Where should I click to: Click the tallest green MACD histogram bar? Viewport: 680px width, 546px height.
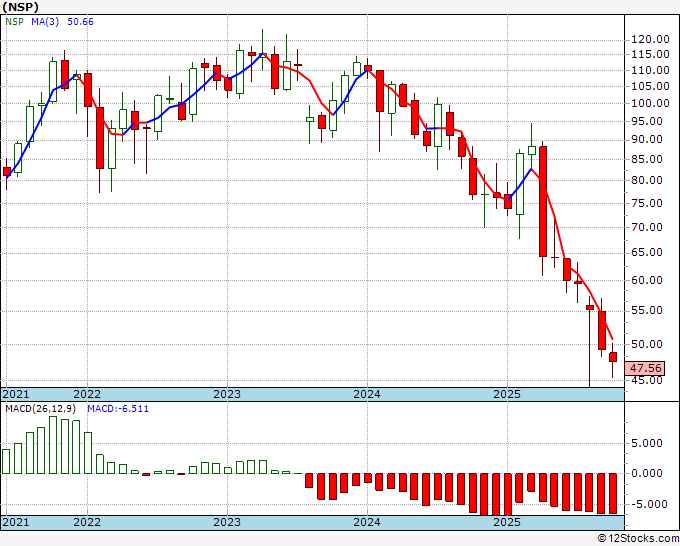(53, 445)
